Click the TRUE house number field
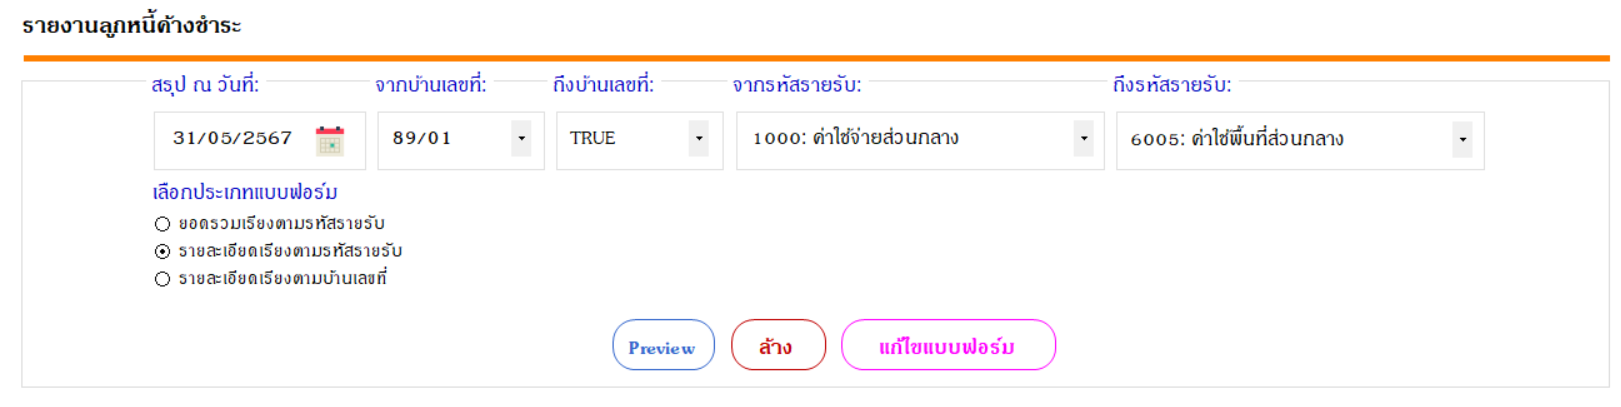The image size is (1621, 407). coord(639,140)
